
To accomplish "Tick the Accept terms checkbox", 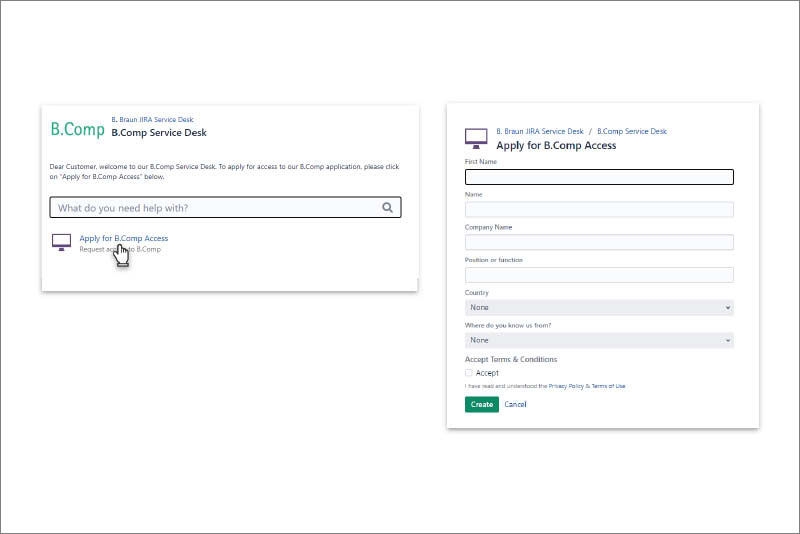I will (x=469, y=373).
